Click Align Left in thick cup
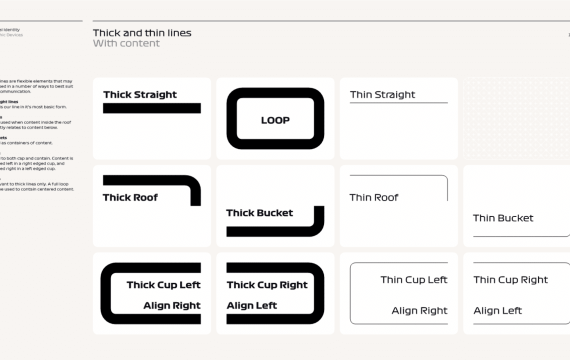The height and width of the screenshot is (360, 570). (252, 305)
